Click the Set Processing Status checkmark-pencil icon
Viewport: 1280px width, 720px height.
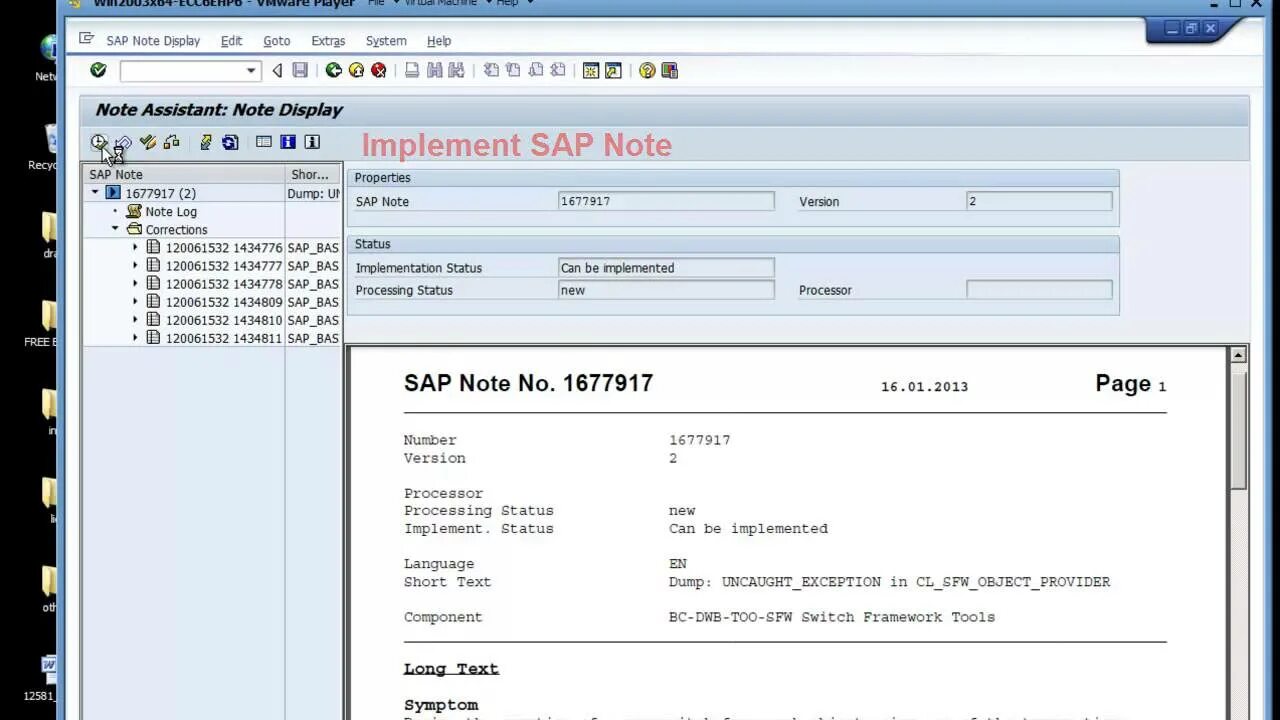pos(148,142)
